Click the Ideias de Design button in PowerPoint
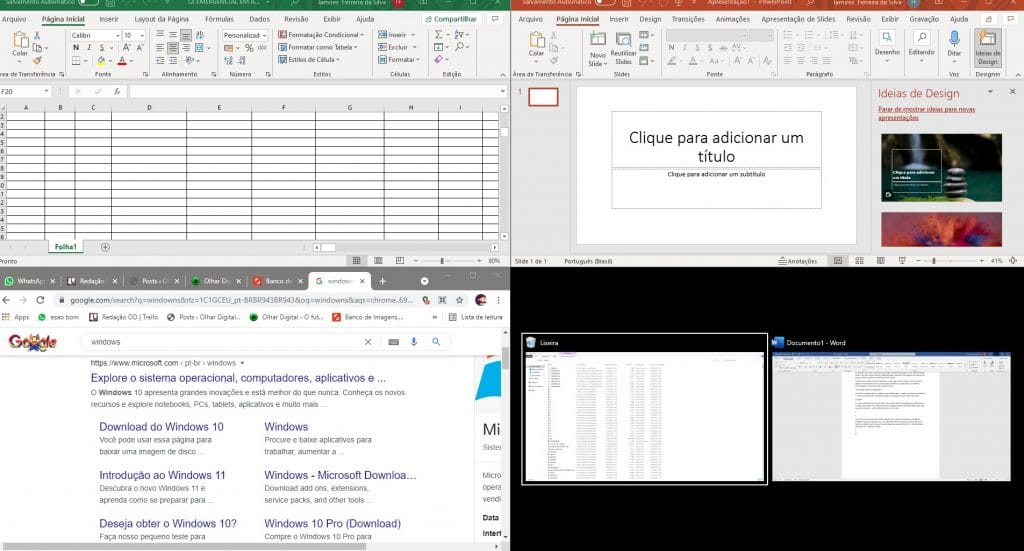1024x551 pixels. [987, 44]
